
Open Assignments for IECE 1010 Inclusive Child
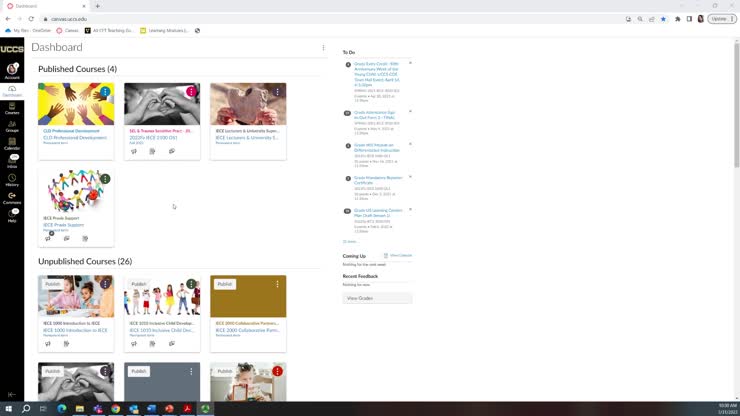152,344
